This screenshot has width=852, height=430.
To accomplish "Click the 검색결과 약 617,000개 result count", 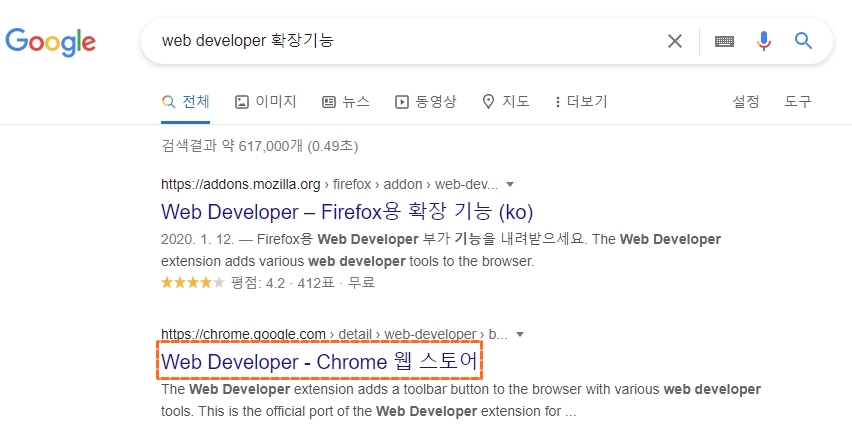I will click(x=260, y=146).
